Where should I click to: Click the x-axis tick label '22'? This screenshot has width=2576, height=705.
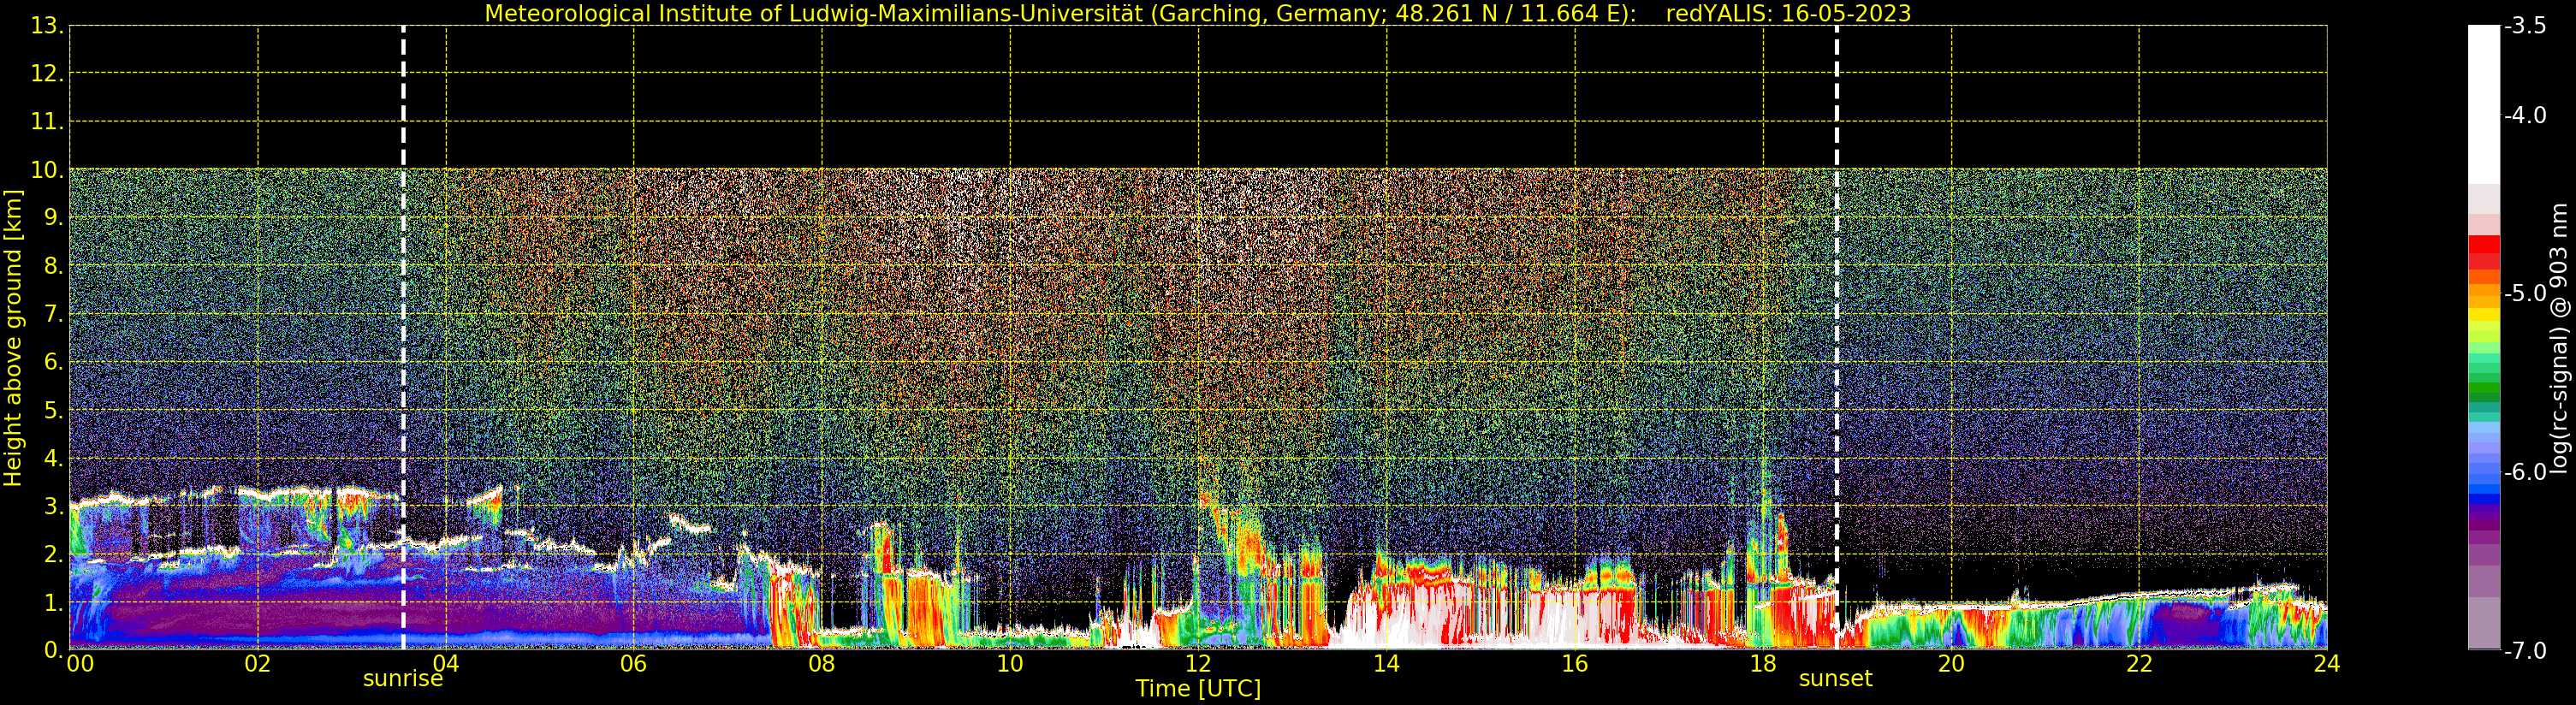[2139, 664]
